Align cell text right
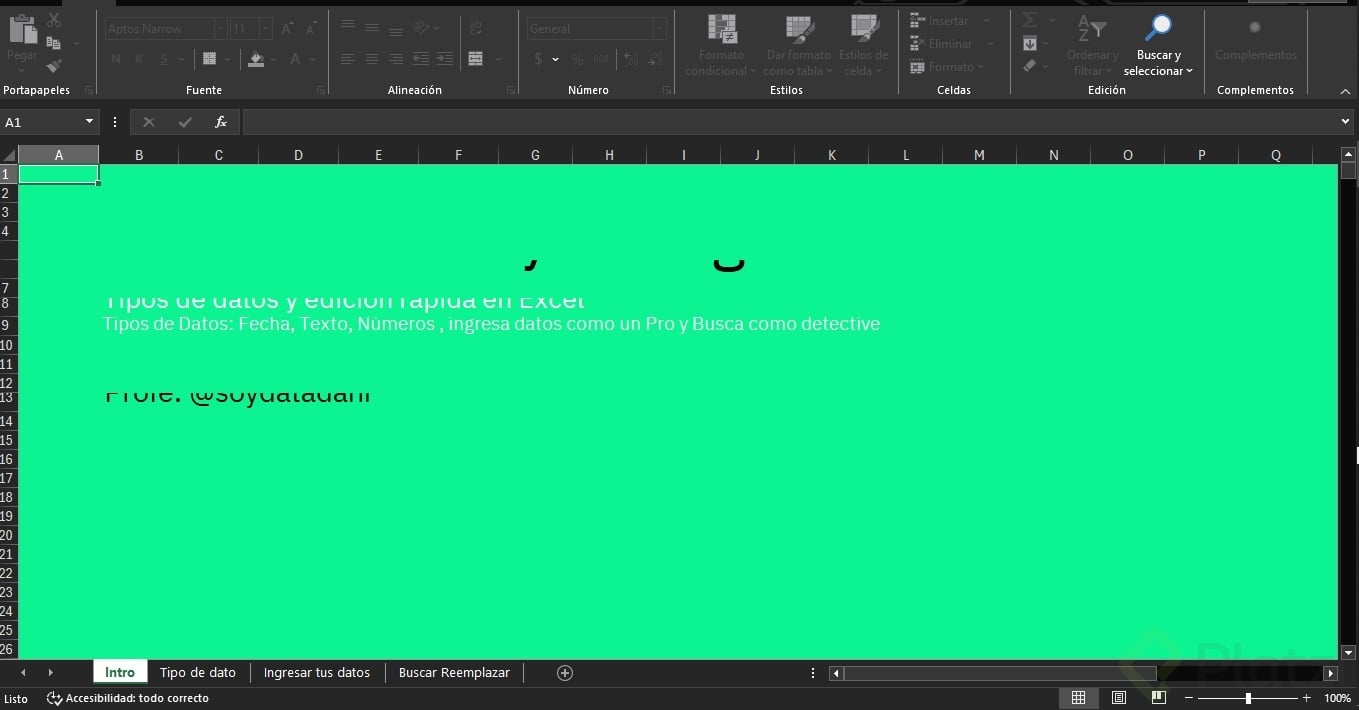This screenshot has width=1359, height=710. pyautogui.click(x=396, y=59)
